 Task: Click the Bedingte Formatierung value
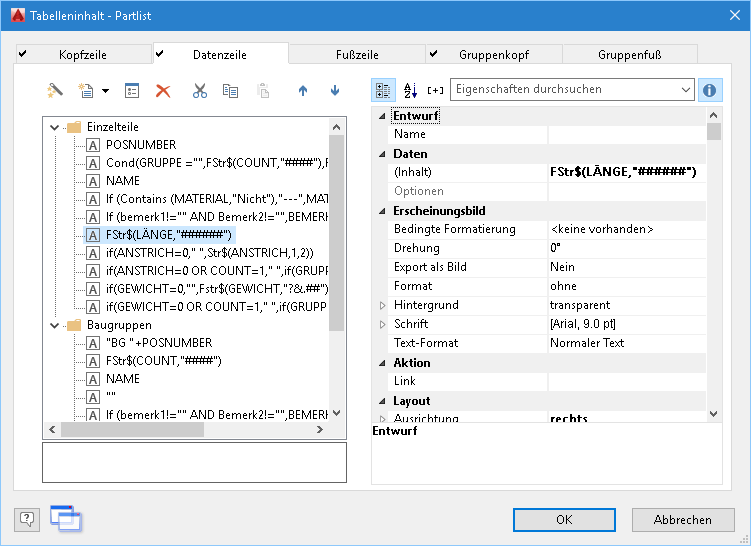tap(627, 229)
